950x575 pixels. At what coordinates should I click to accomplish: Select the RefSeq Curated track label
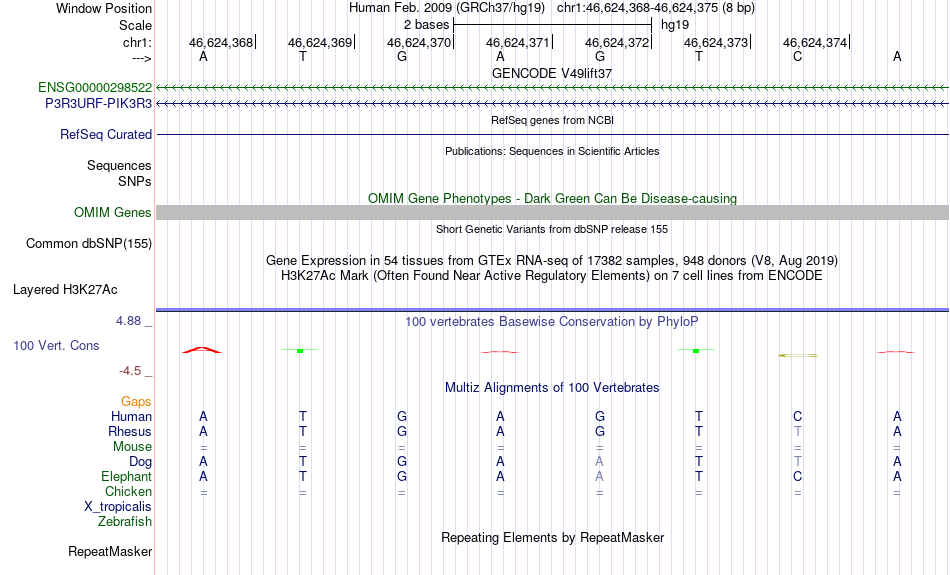tap(106, 135)
